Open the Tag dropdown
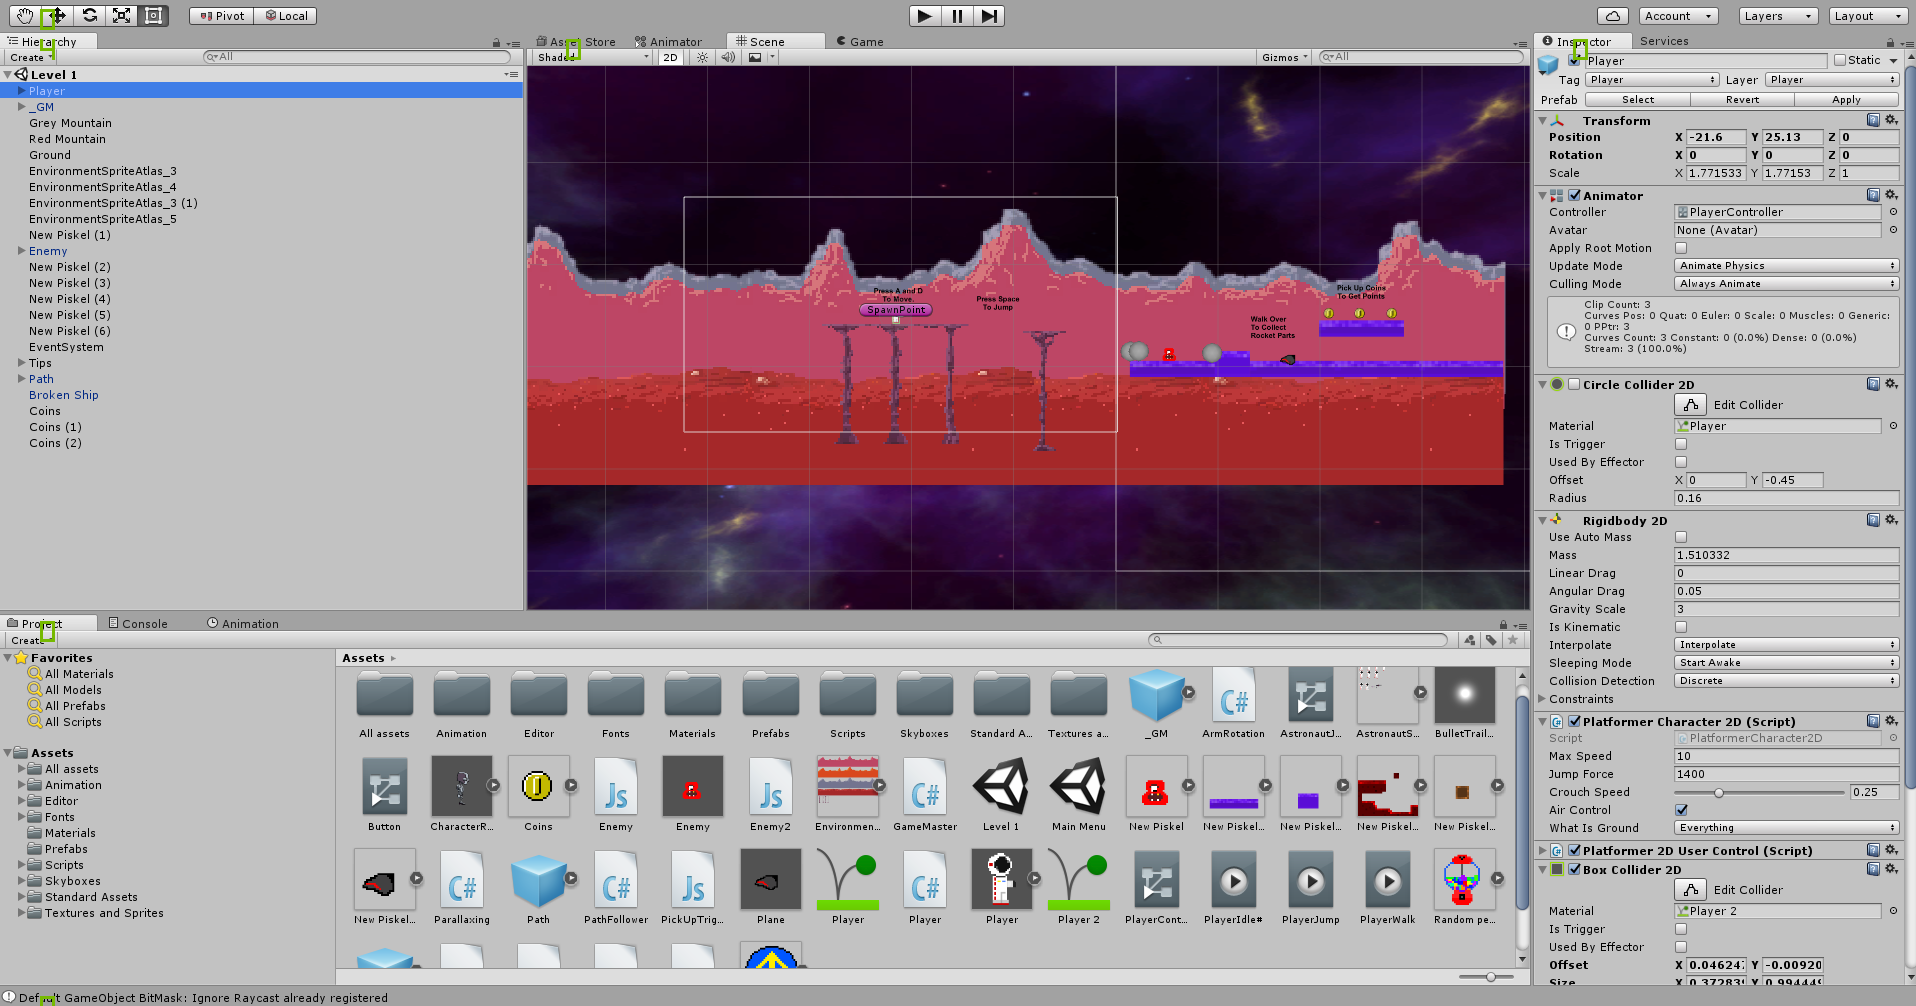 pos(1652,80)
